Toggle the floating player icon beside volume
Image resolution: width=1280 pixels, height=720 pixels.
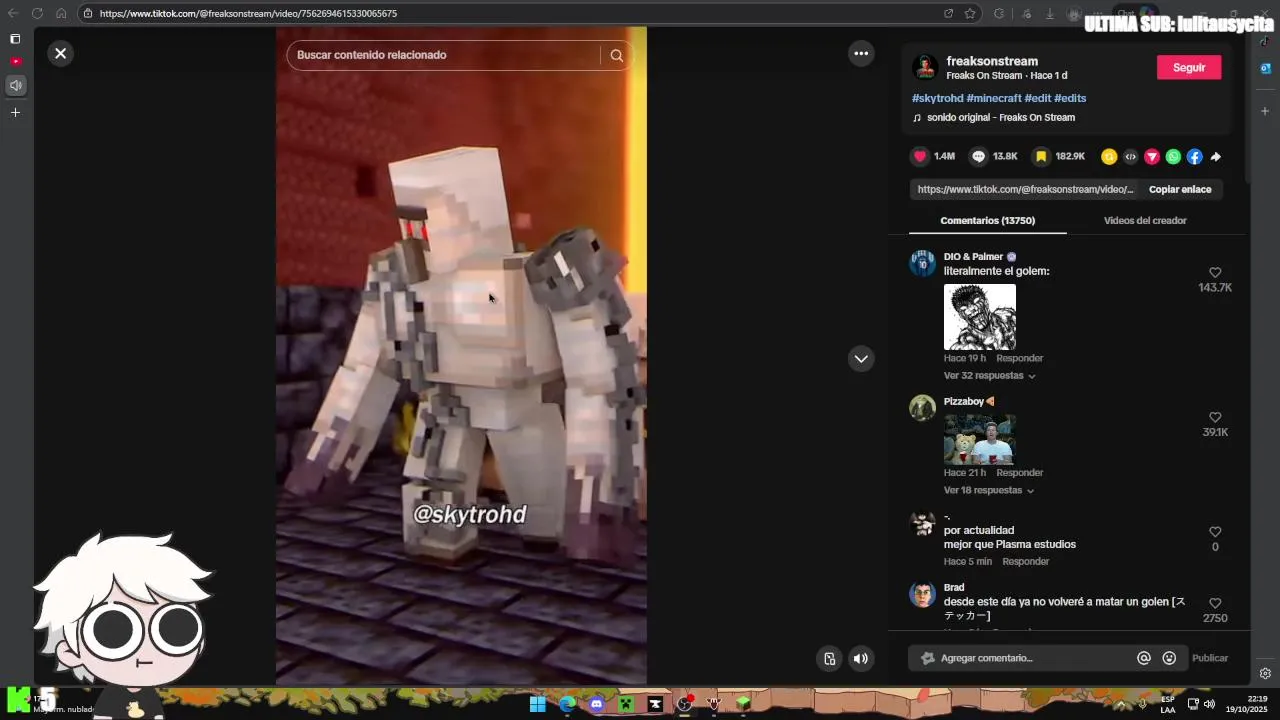click(x=829, y=658)
